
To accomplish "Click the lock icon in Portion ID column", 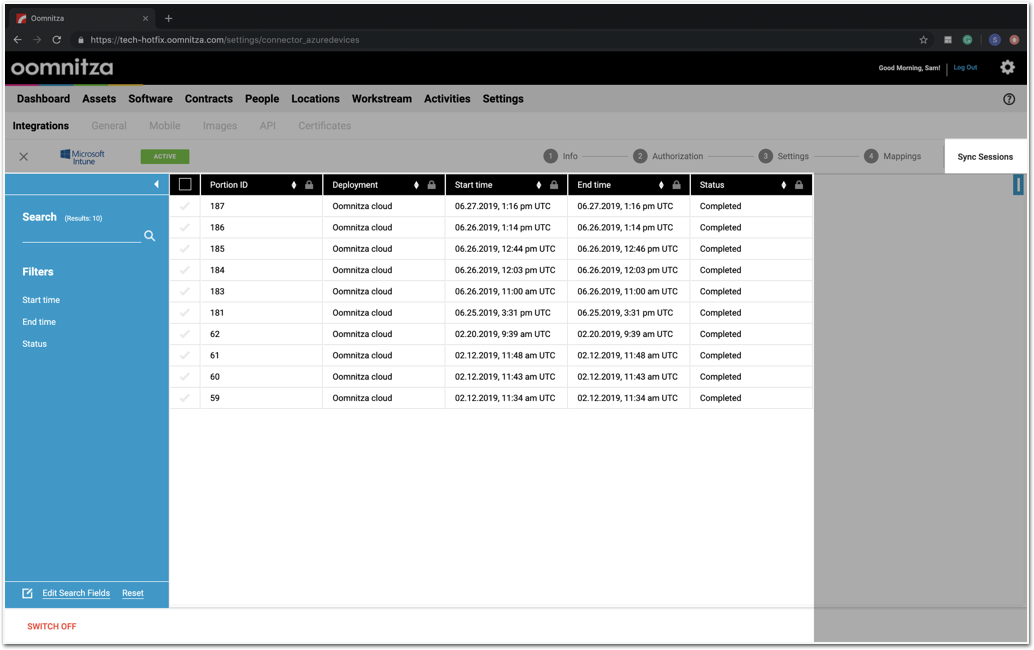I will (x=309, y=185).
